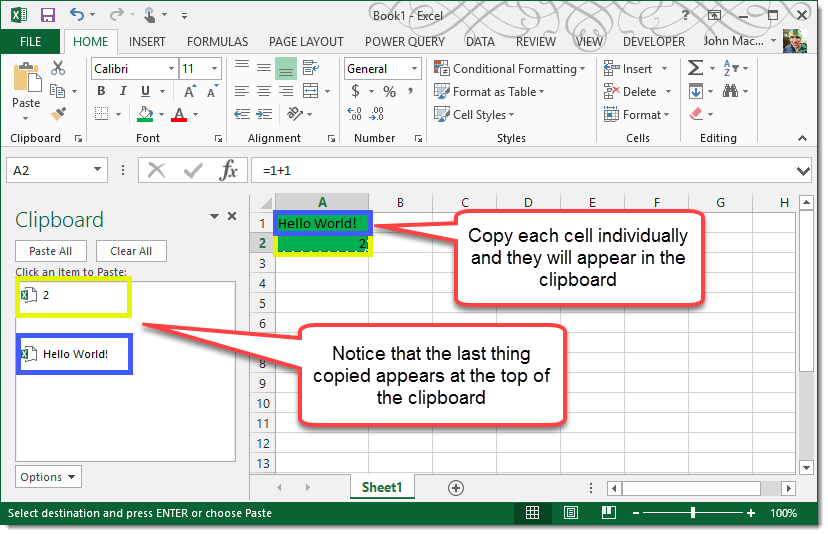This screenshot has height=535, width=828.
Task: Increase Decimal places
Action: click(354, 114)
